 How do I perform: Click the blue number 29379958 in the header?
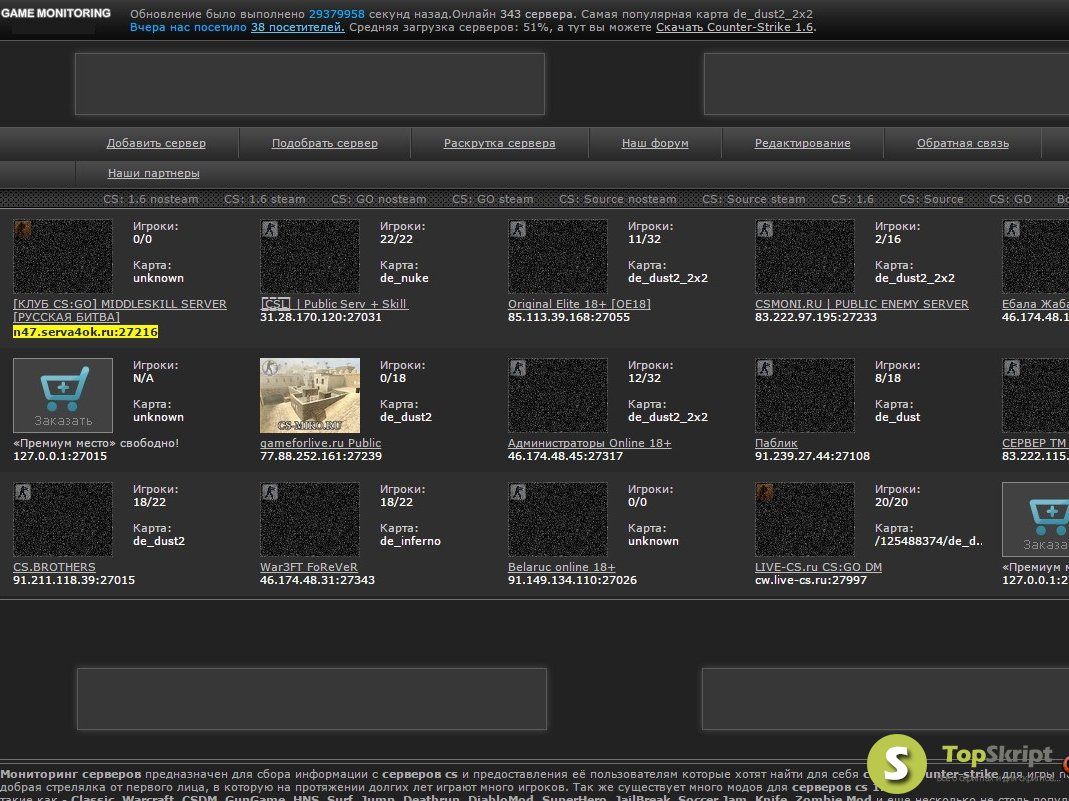pyautogui.click(x=337, y=14)
